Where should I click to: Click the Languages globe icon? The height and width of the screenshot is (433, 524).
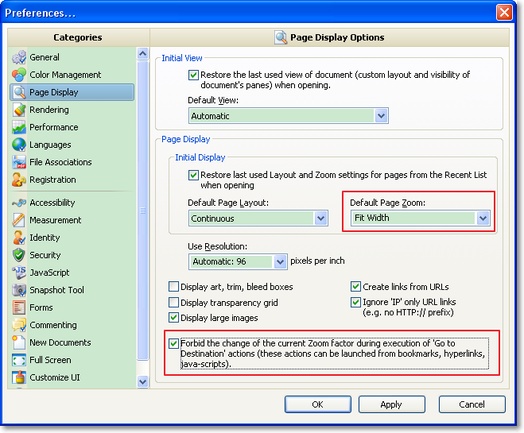pyautogui.click(x=19, y=145)
